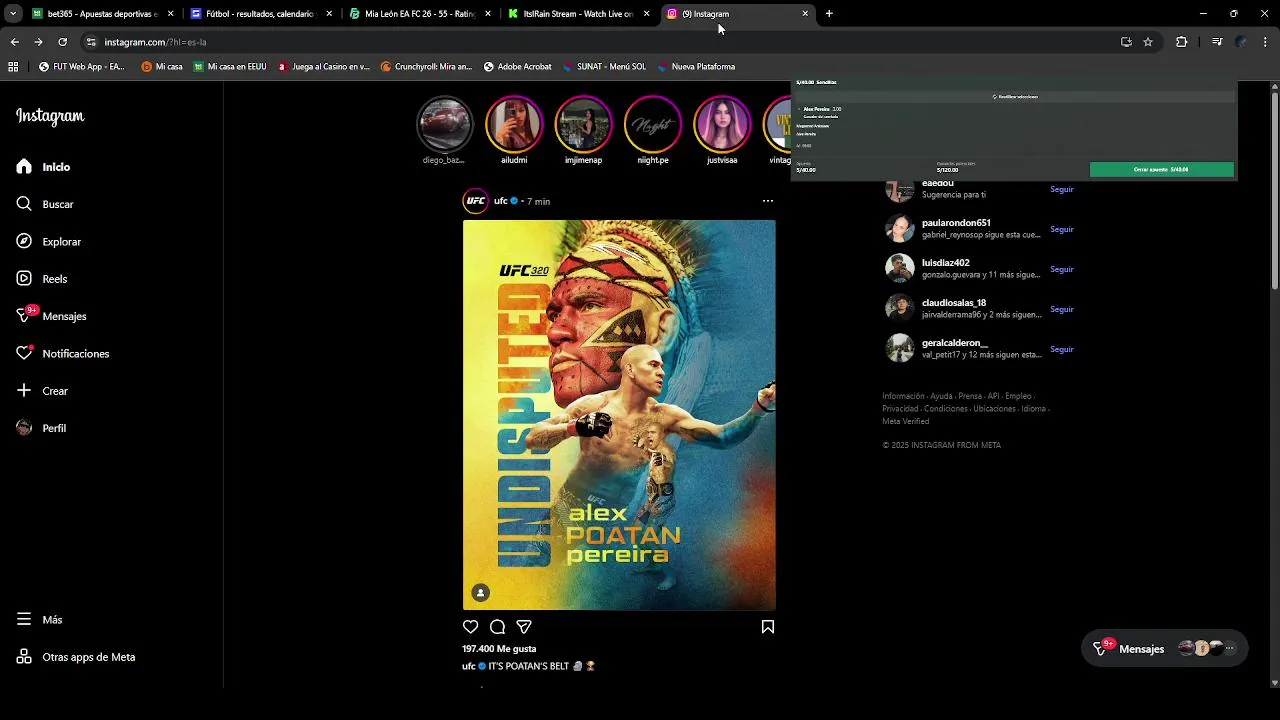The image size is (1280, 720).
Task: Switch to Mia León EA FC 26 tab
Action: (x=420, y=14)
